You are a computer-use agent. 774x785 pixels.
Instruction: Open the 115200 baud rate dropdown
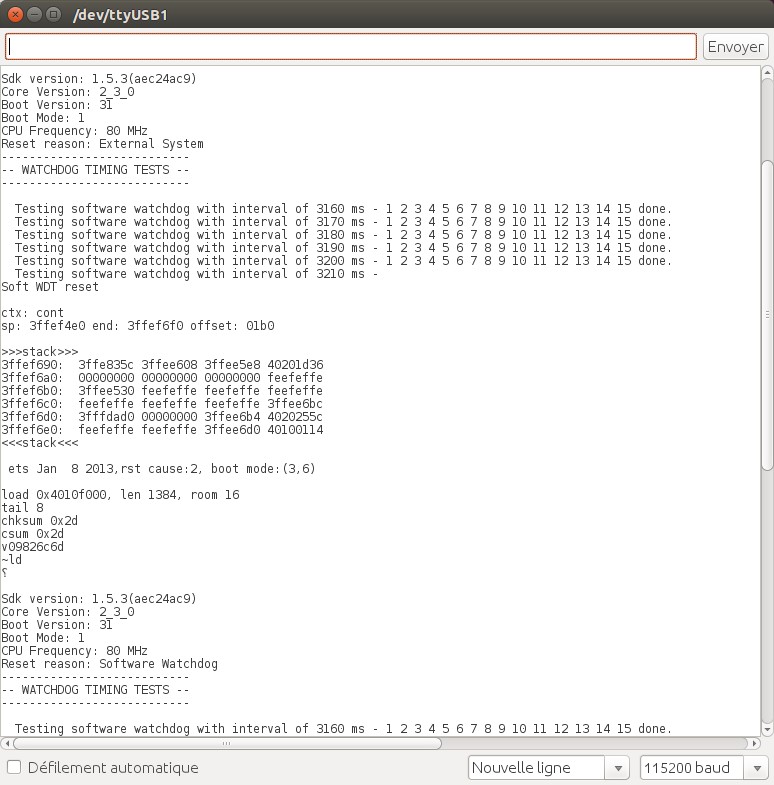(703, 768)
